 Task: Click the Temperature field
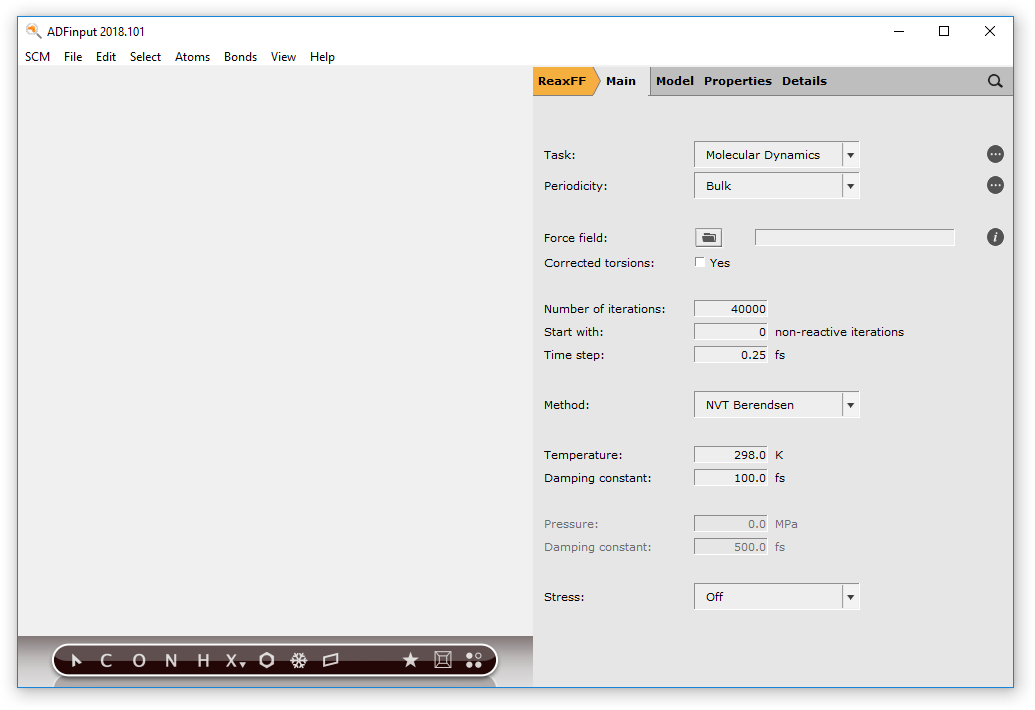click(731, 455)
